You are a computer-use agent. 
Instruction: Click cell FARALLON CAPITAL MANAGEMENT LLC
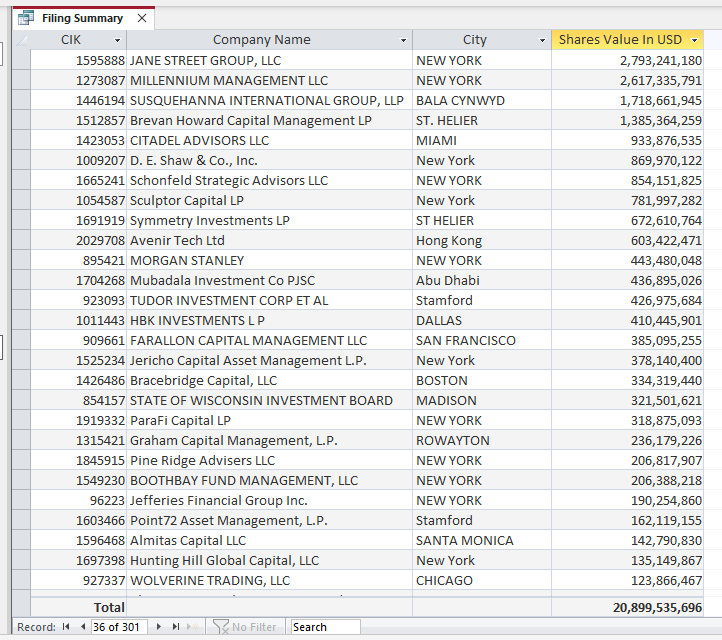[x=269, y=340]
